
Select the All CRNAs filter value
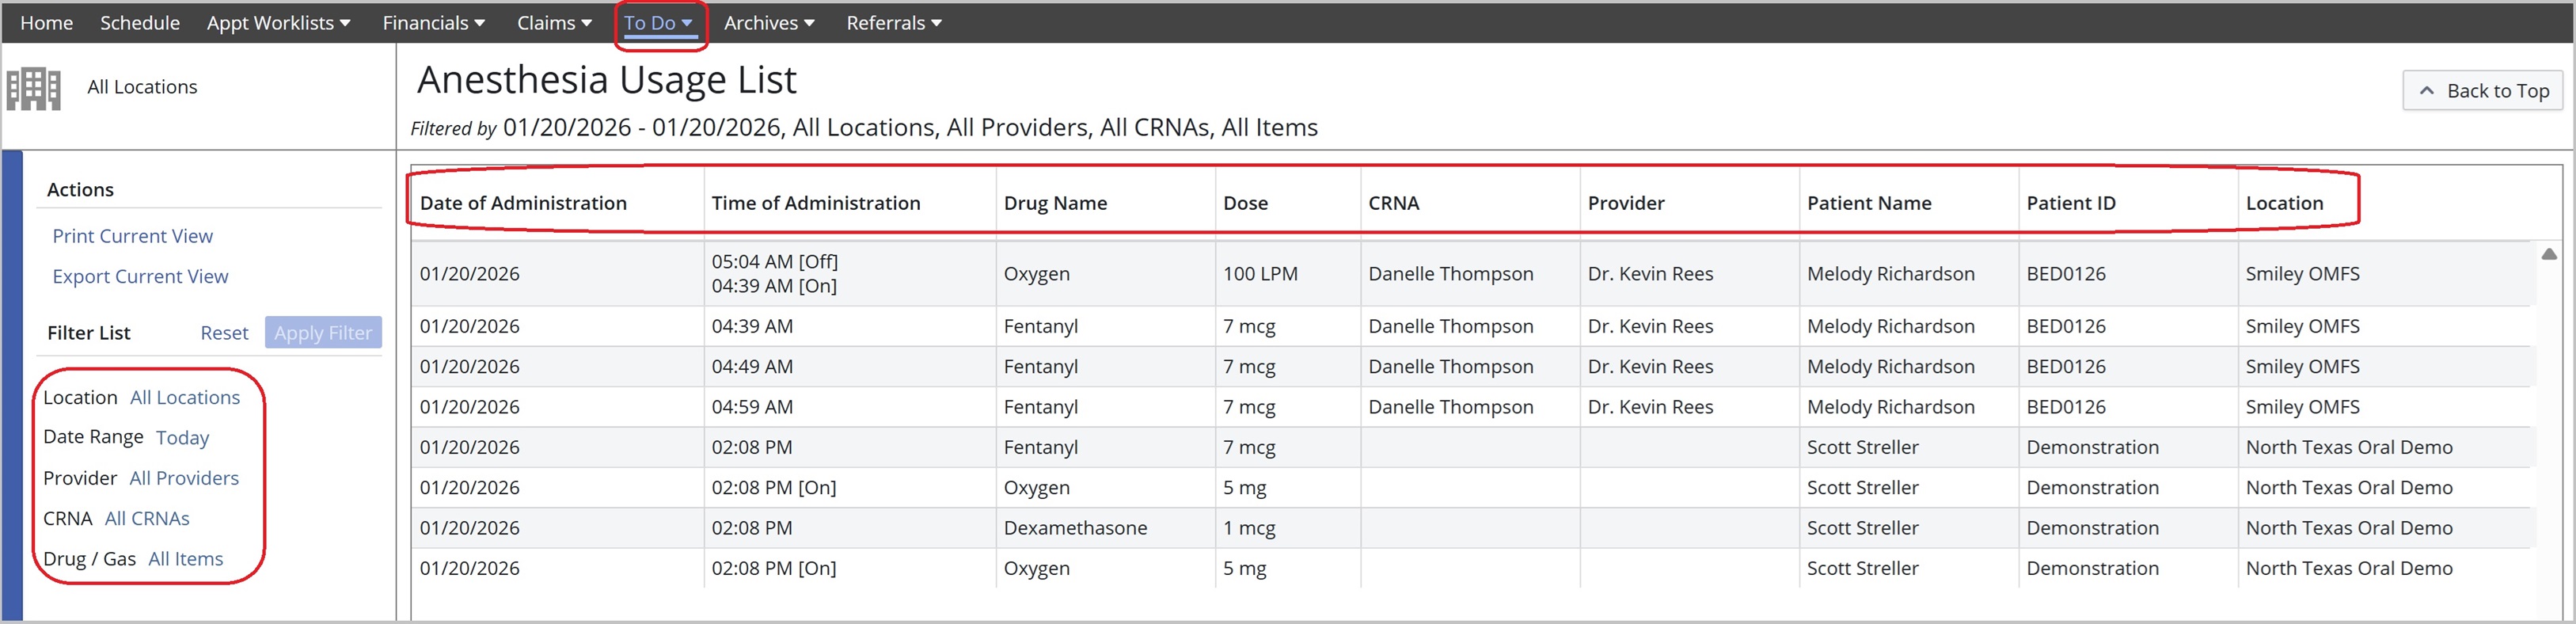(x=147, y=519)
